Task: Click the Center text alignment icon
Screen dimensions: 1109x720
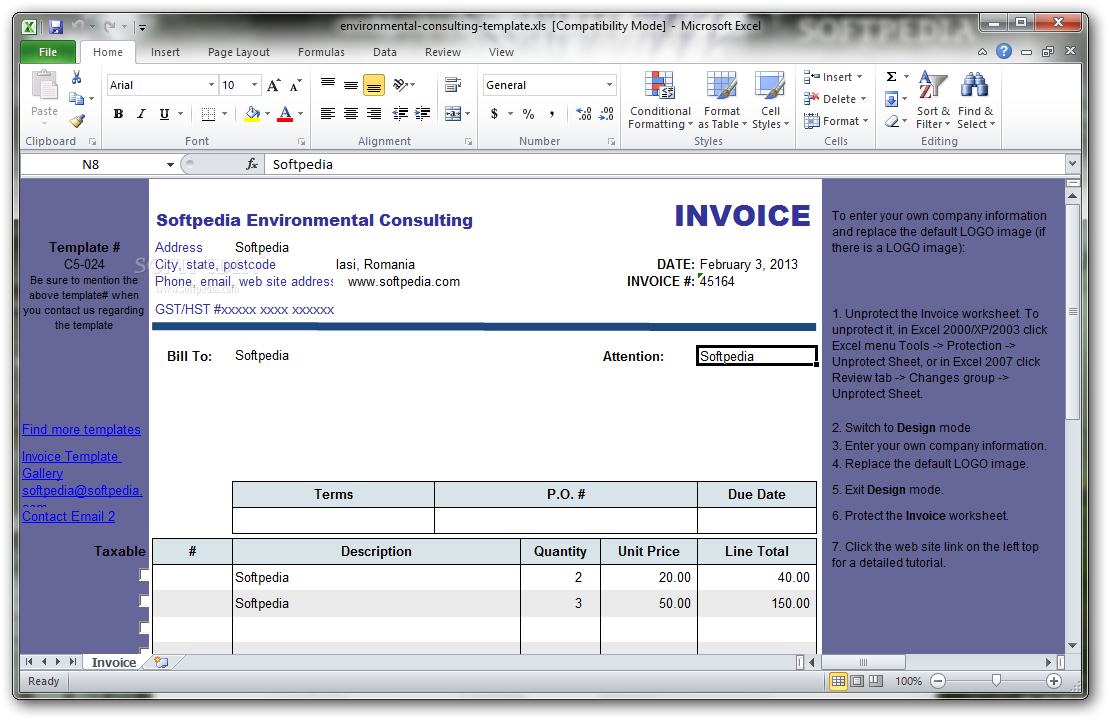Action: pyautogui.click(x=351, y=114)
